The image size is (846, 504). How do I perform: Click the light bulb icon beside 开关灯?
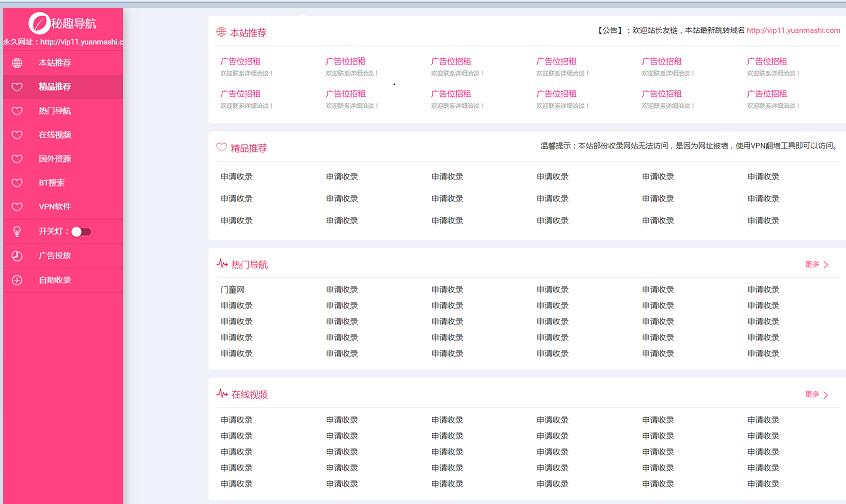(16, 231)
